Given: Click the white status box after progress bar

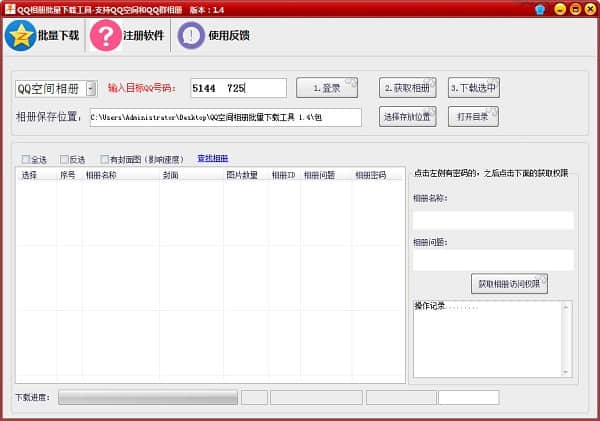Looking at the screenshot, I should (x=469, y=398).
